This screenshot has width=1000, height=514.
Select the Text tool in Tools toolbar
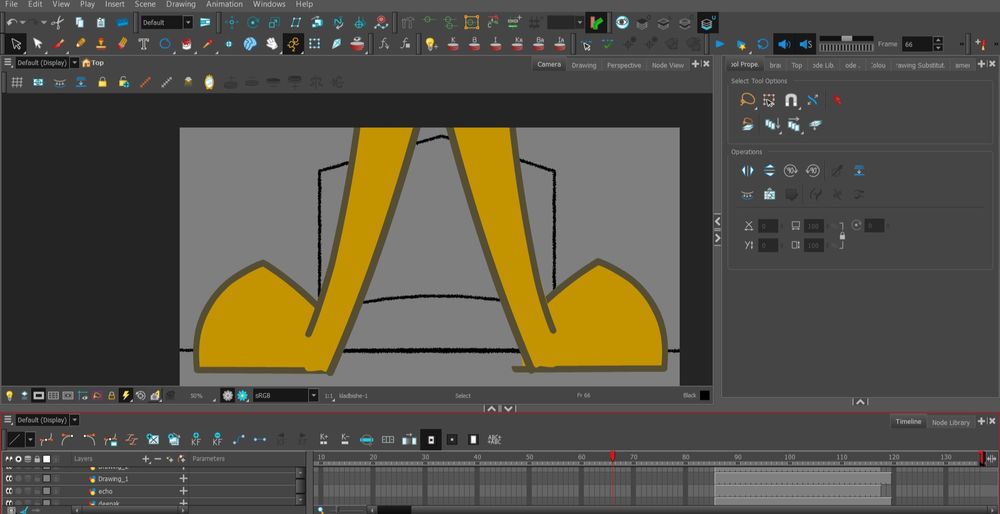click(x=143, y=44)
